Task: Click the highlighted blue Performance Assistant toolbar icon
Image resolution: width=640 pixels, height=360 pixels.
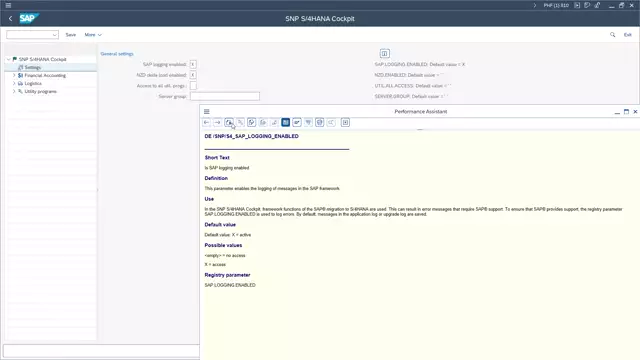Action: (x=286, y=122)
